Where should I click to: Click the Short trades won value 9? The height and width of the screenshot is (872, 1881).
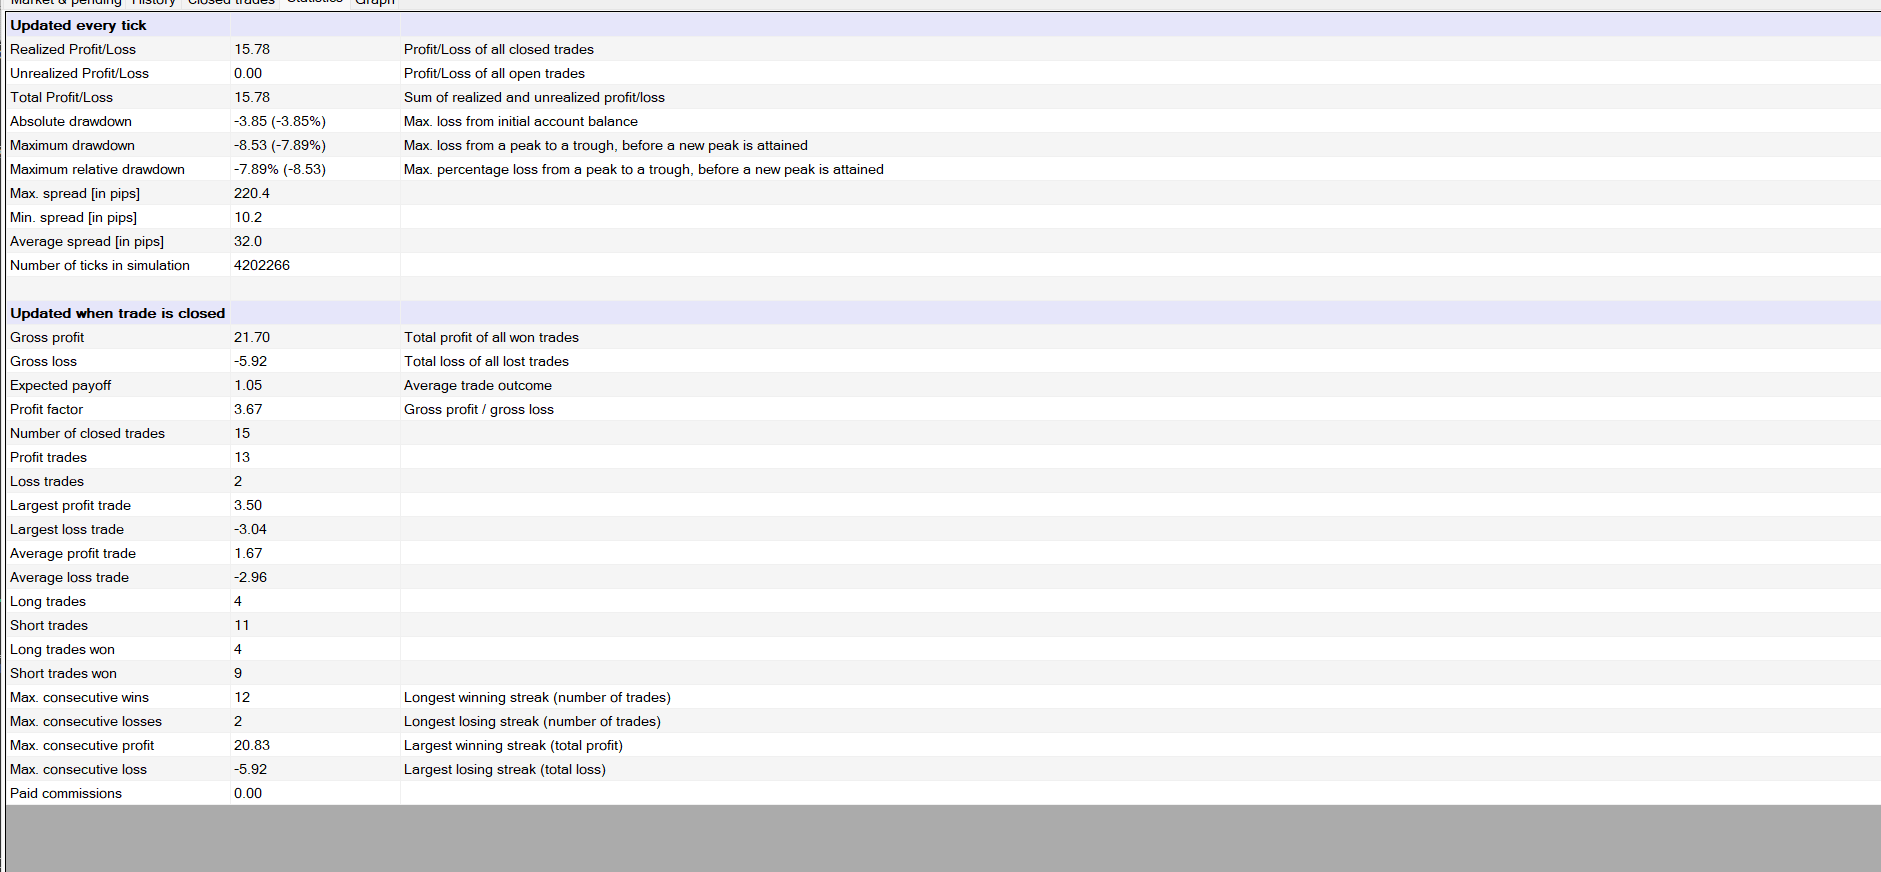point(238,673)
